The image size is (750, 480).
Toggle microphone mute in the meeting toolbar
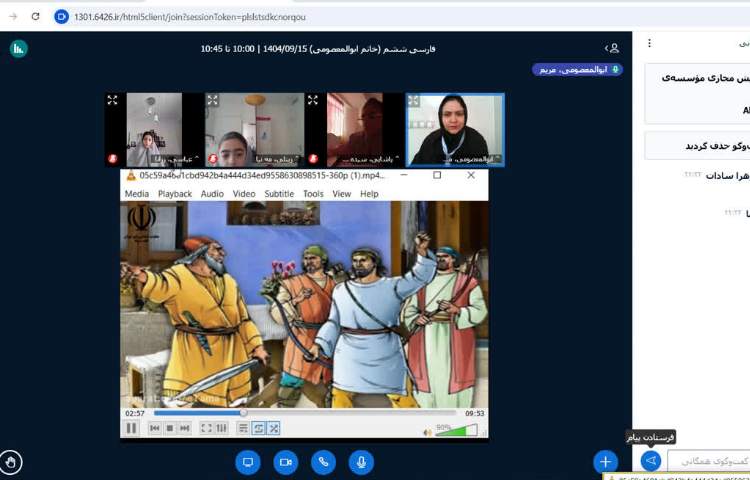[361, 461]
